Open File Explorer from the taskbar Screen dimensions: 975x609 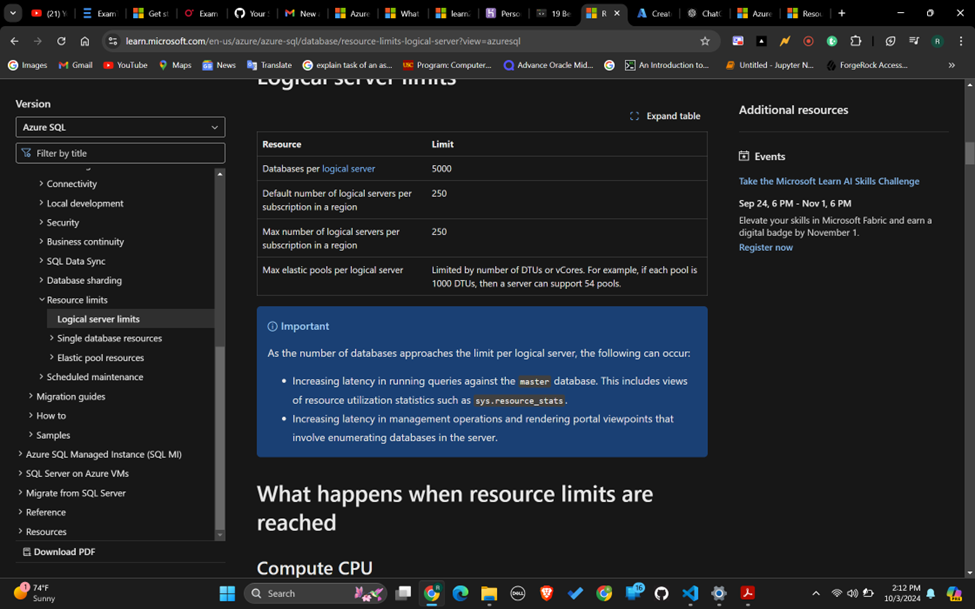[x=489, y=593]
